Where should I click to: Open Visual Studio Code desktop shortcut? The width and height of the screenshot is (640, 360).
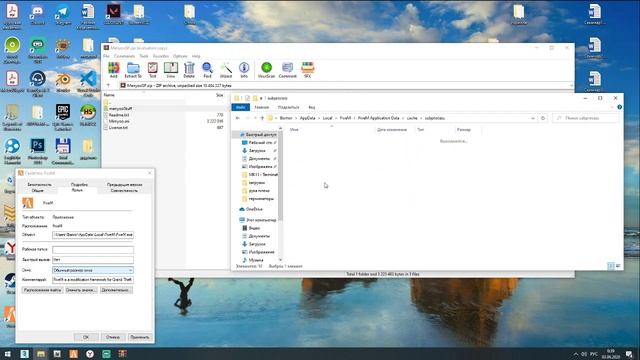coord(88,83)
